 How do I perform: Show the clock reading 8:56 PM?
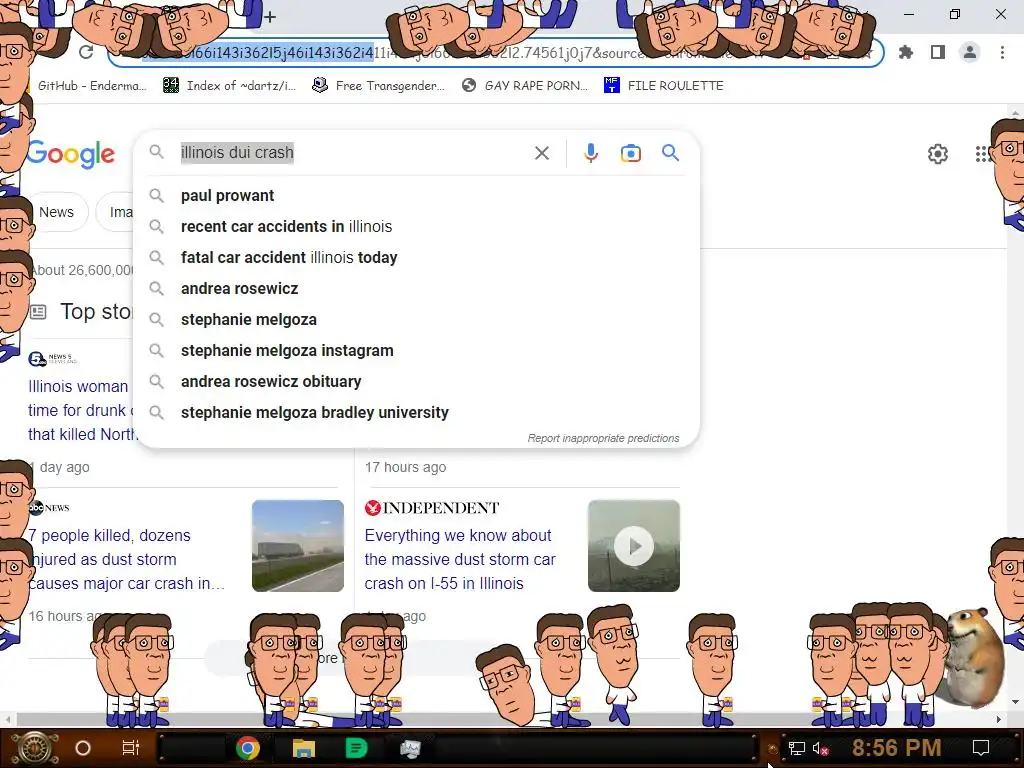pyautogui.click(x=896, y=748)
